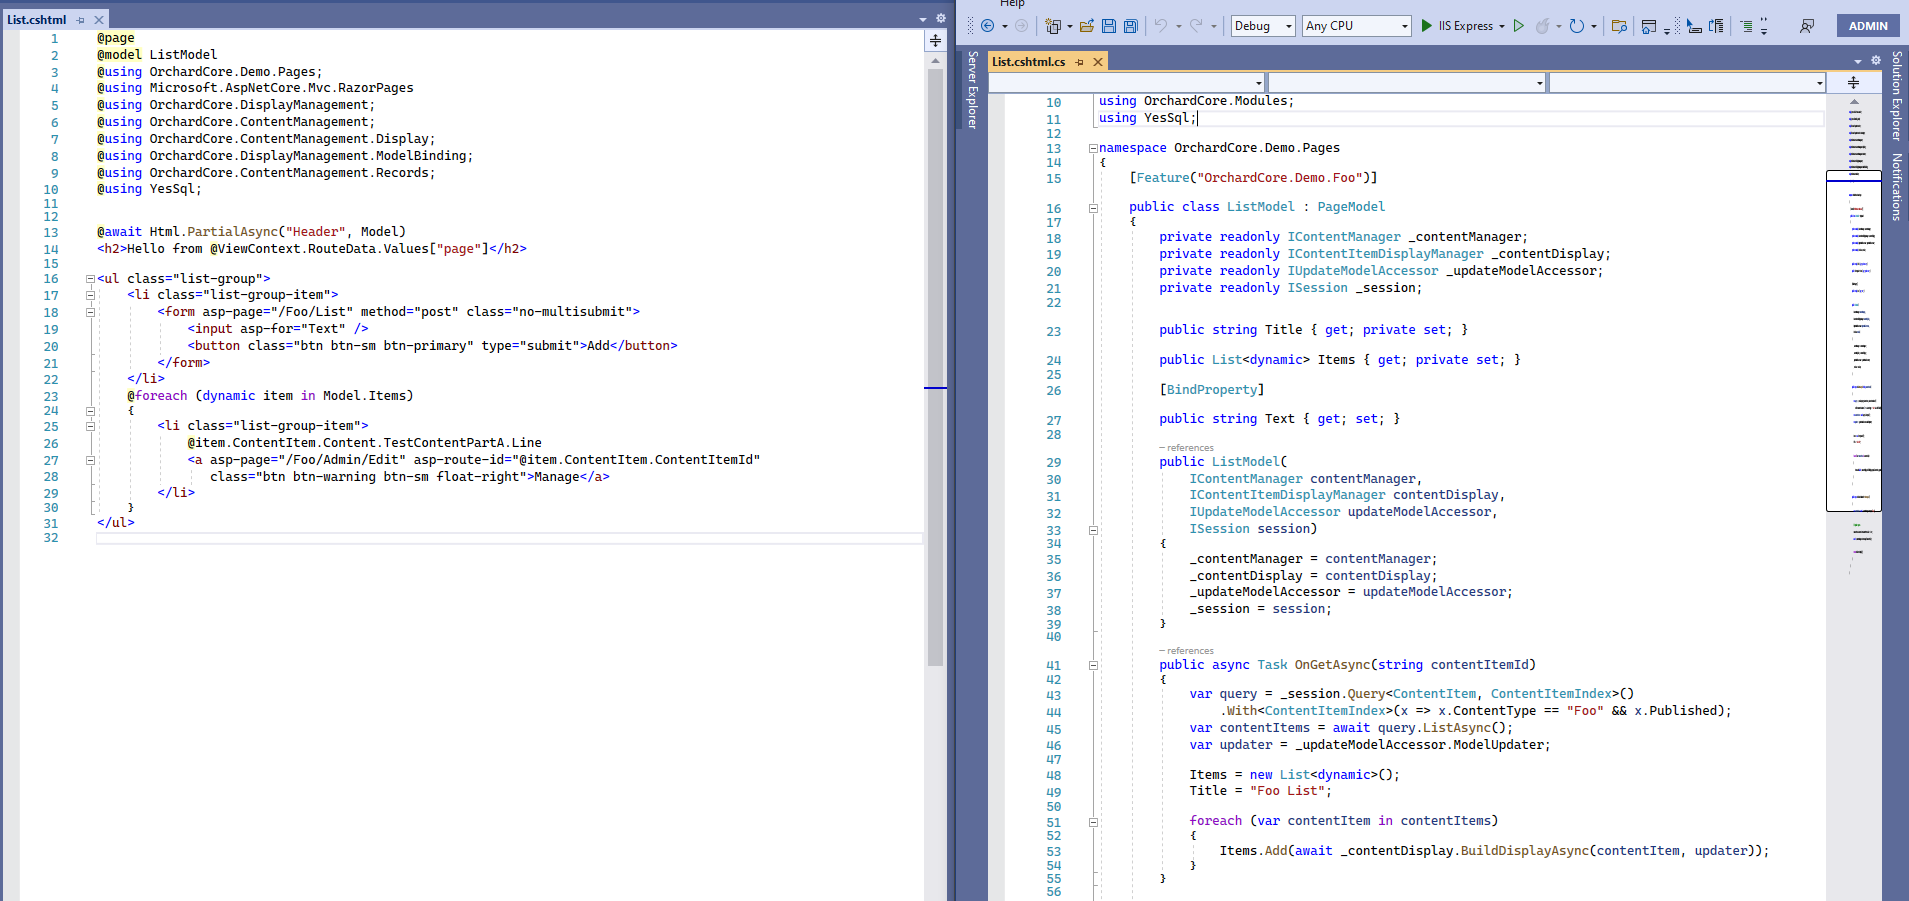The width and height of the screenshot is (1909, 901).
Task: Click the Navigate Backward arrow icon
Action: (x=988, y=26)
